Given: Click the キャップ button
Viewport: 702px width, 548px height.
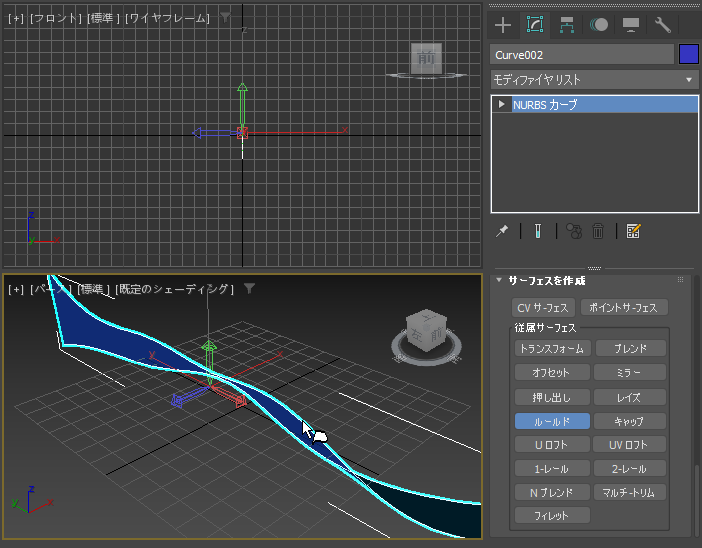Looking at the screenshot, I should (629, 421).
